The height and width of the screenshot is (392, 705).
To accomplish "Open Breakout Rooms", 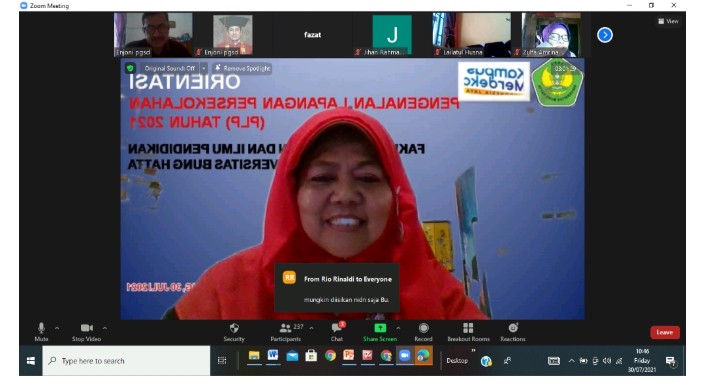I will tap(468, 332).
